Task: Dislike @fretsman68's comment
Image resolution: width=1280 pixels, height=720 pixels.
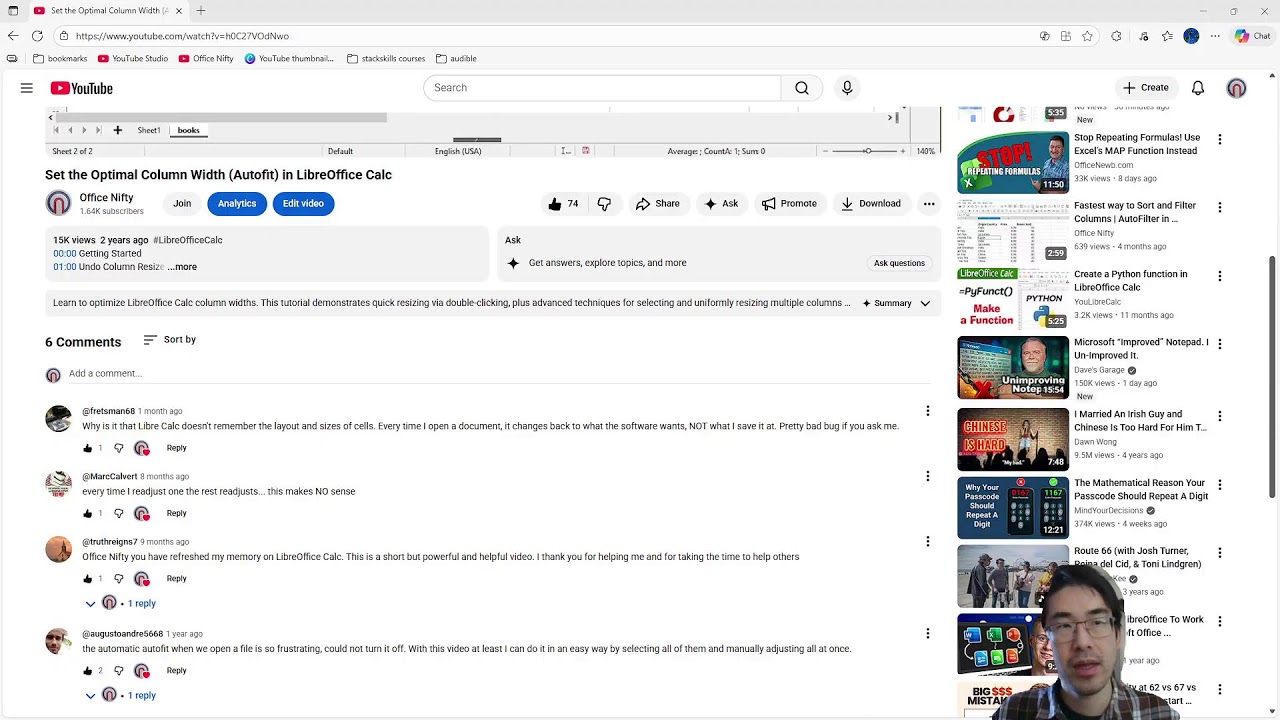Action: [x=118, y=448]
